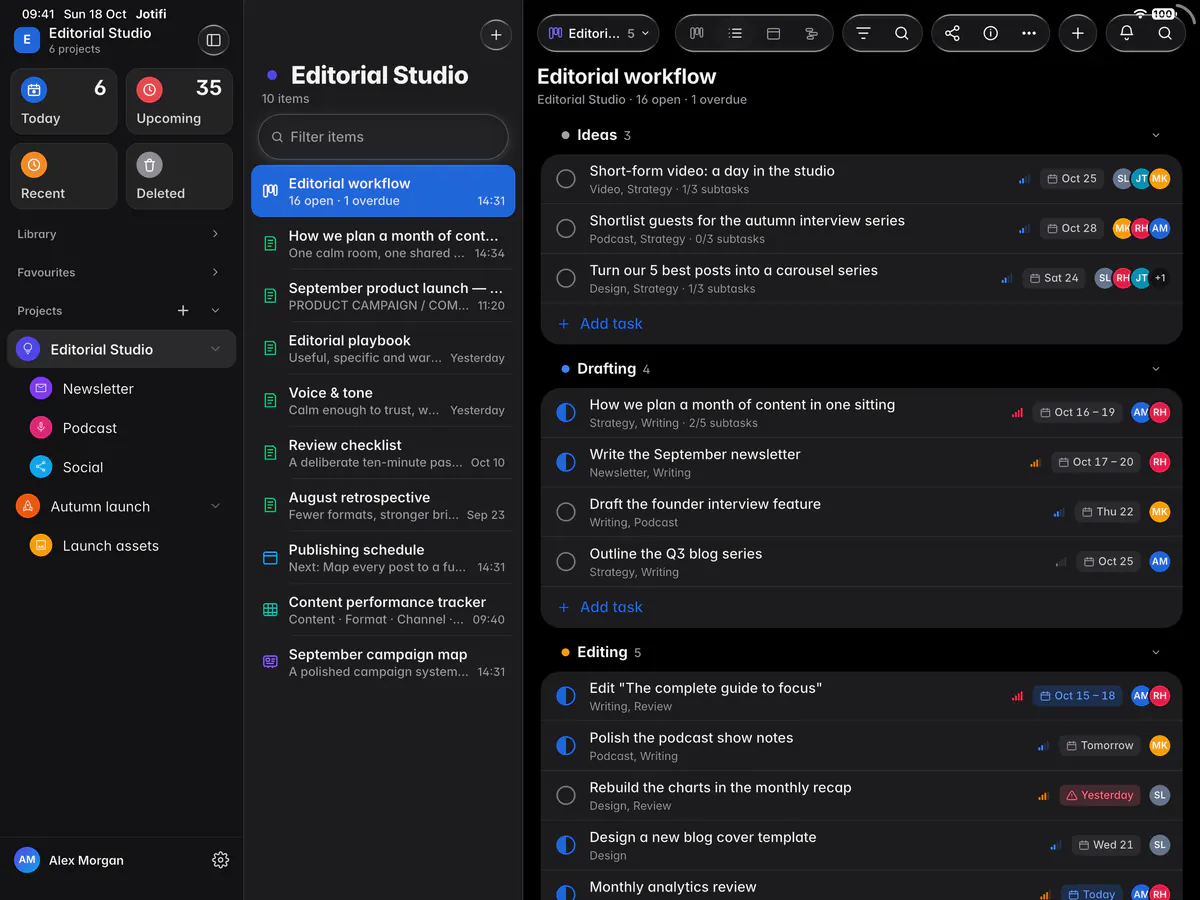Open Editorial playbook document
Viewport: 1200px width, 900px height.
383,348
